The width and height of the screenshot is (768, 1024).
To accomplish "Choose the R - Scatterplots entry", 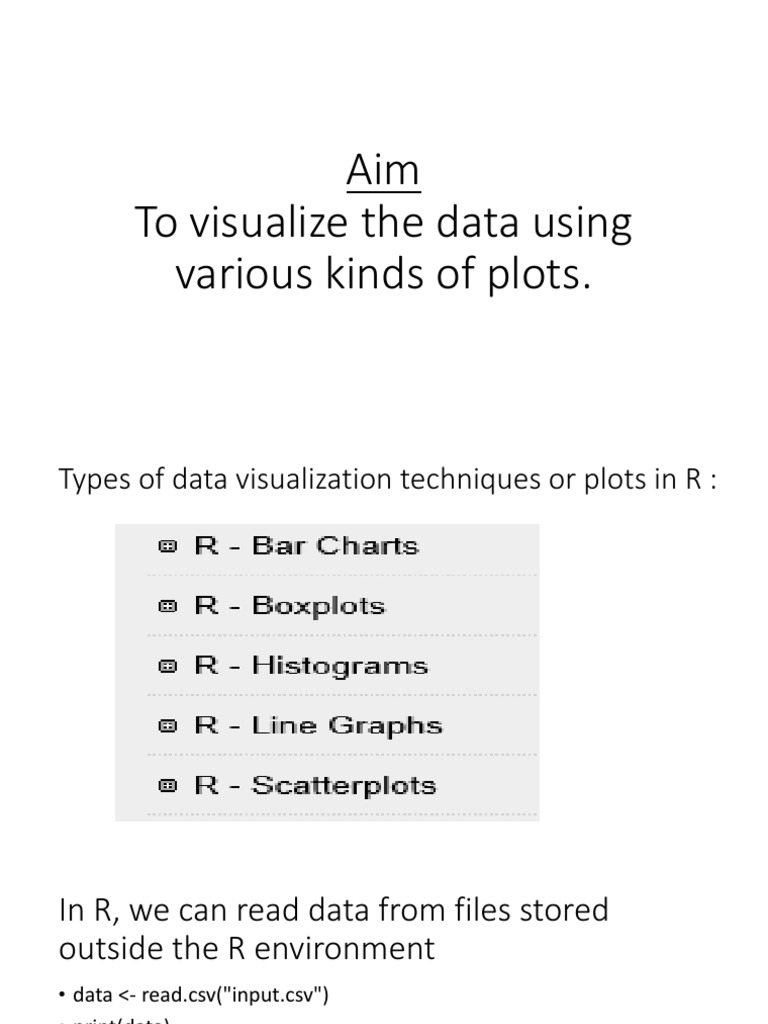I will (x=315, y=786).
